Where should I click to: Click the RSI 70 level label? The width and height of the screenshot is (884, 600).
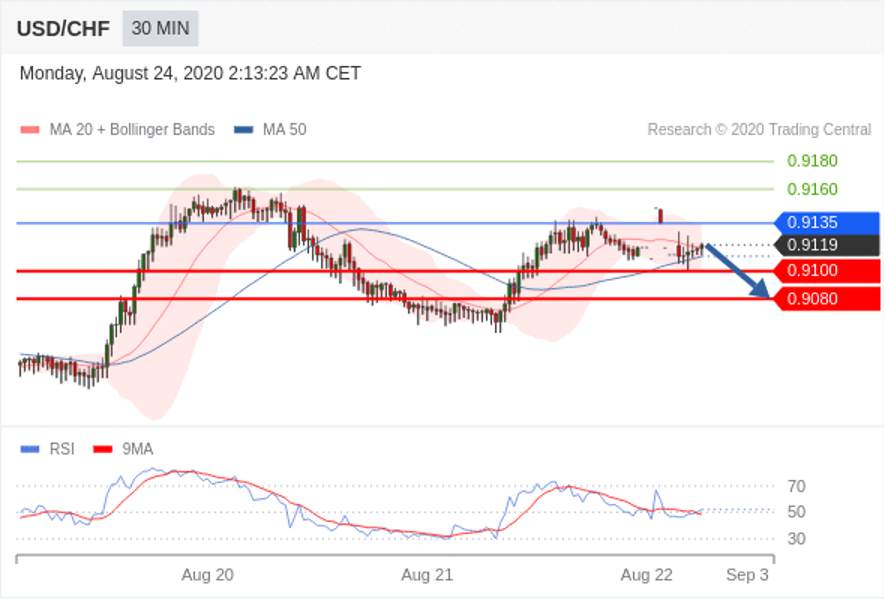(797, 486)
